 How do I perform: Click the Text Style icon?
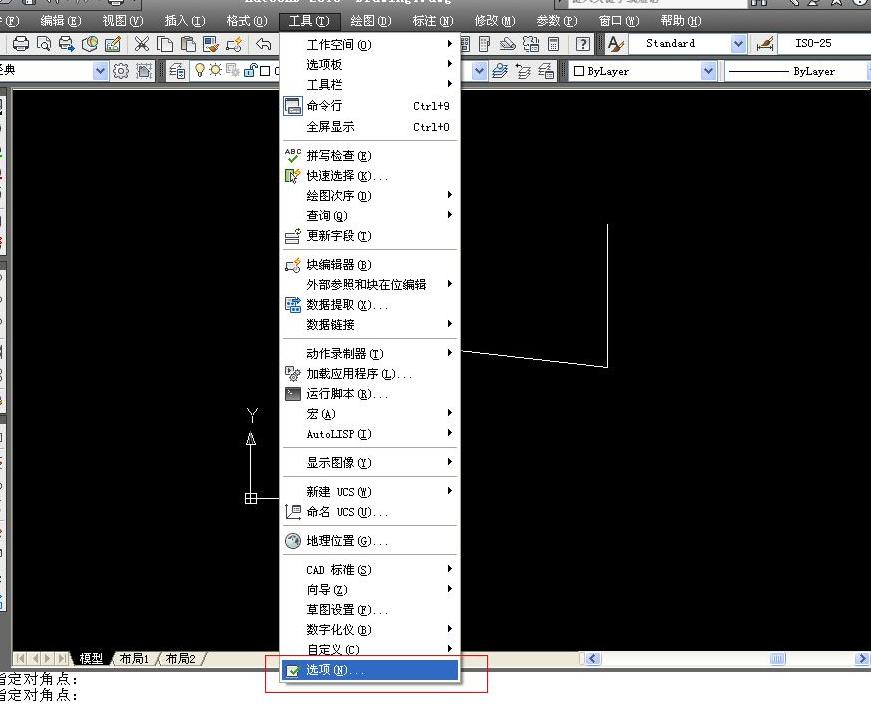pyautogui.click(x=615, y=43)
